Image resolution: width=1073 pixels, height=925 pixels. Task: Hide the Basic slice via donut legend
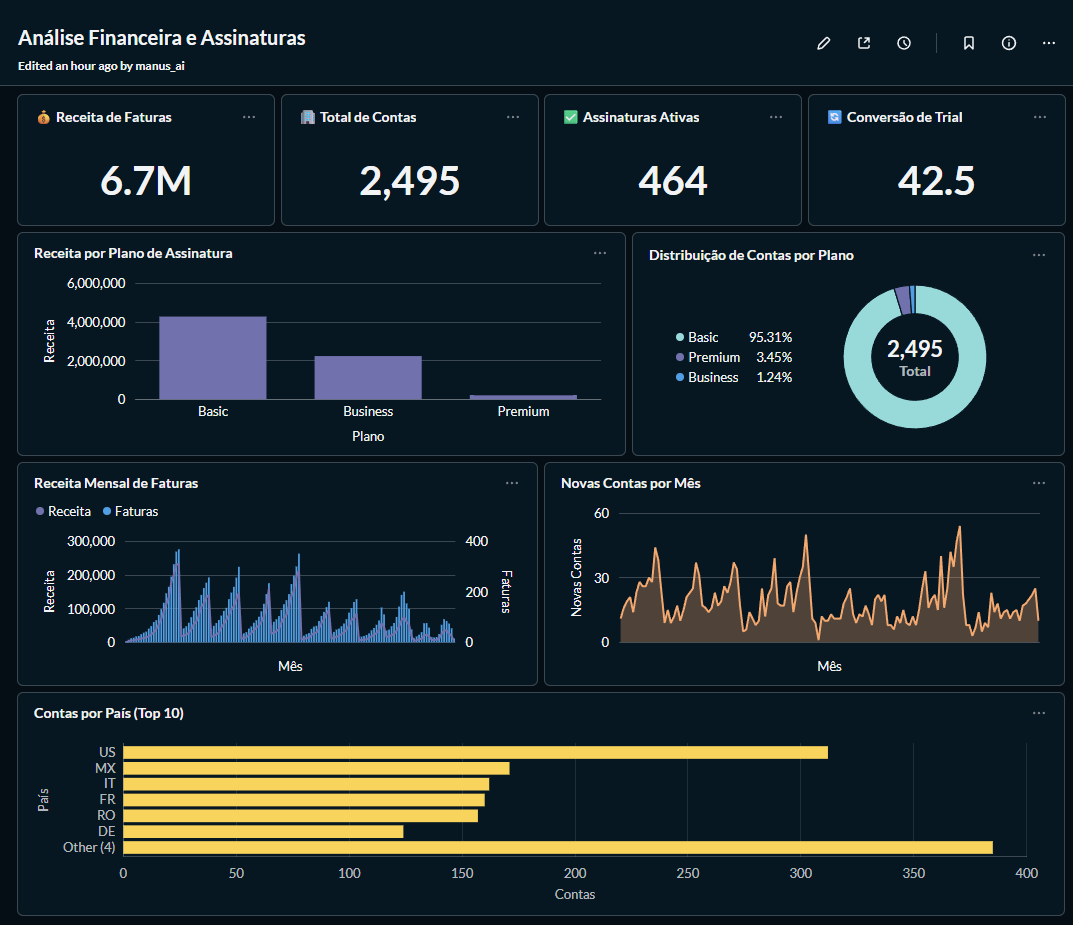click(696, 337)
